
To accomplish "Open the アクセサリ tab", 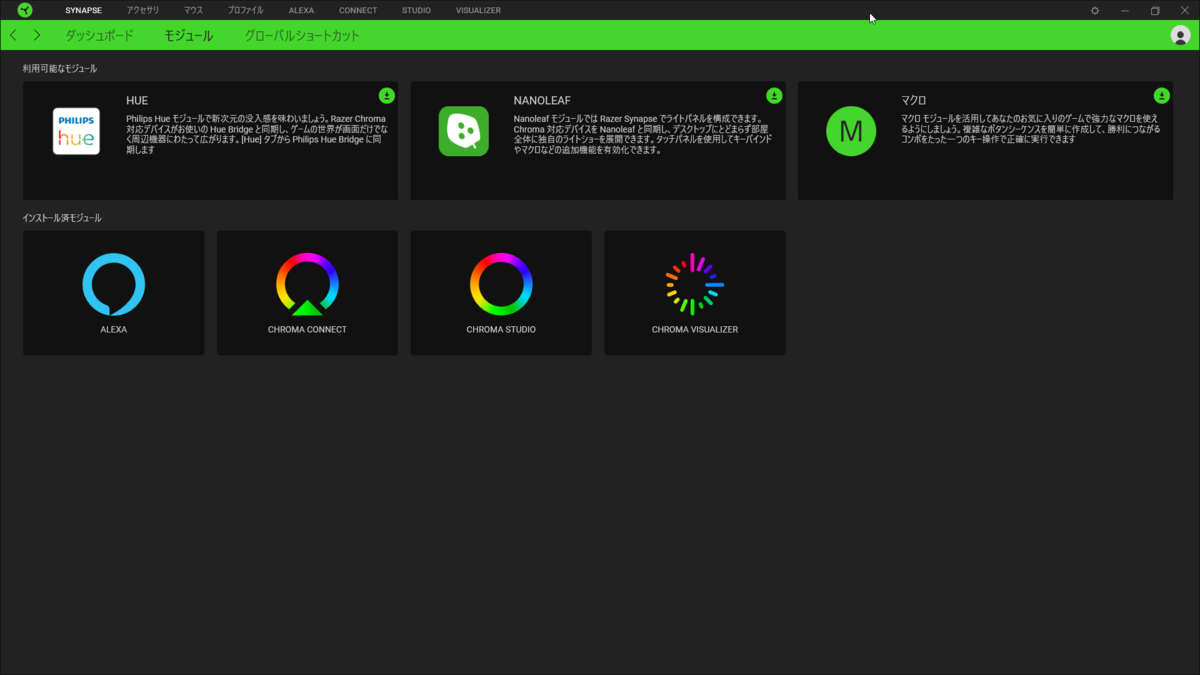I will (143, 10).
